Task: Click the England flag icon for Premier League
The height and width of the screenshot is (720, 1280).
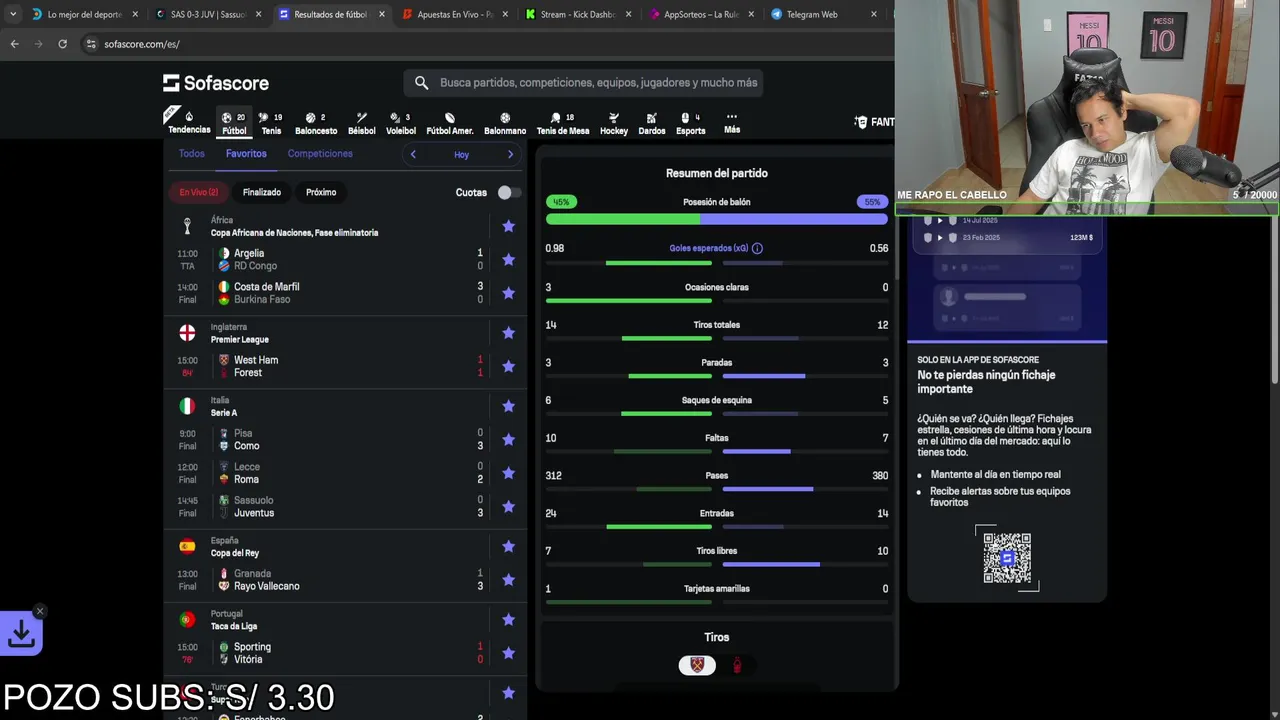Action: 187,333
